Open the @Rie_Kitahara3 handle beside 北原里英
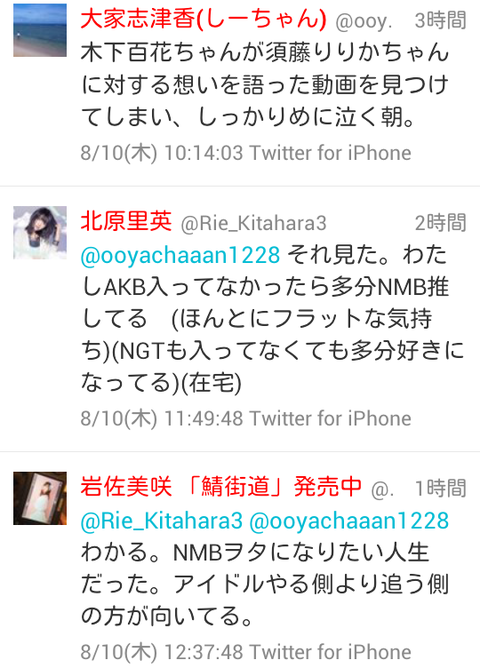 click(x=254, y=223)
